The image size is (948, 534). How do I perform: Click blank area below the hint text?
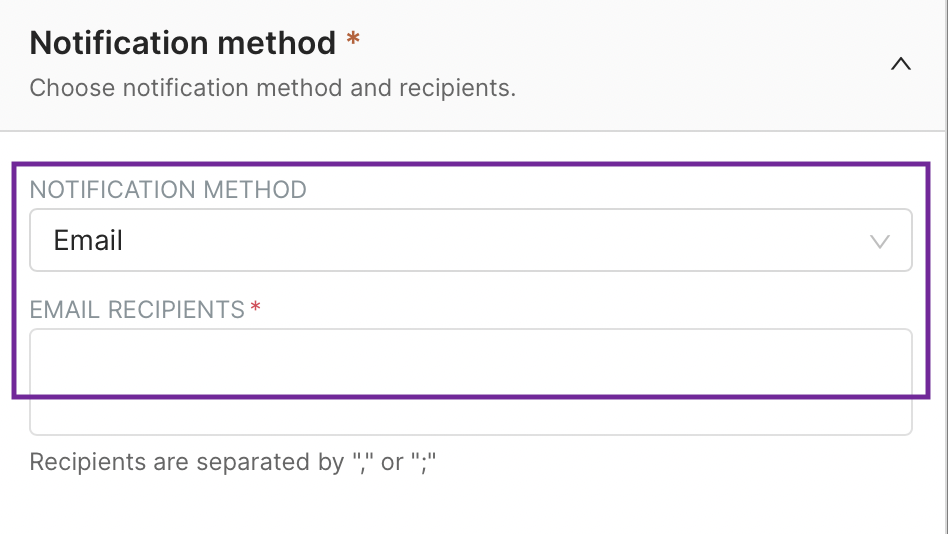tap(470, 505)
